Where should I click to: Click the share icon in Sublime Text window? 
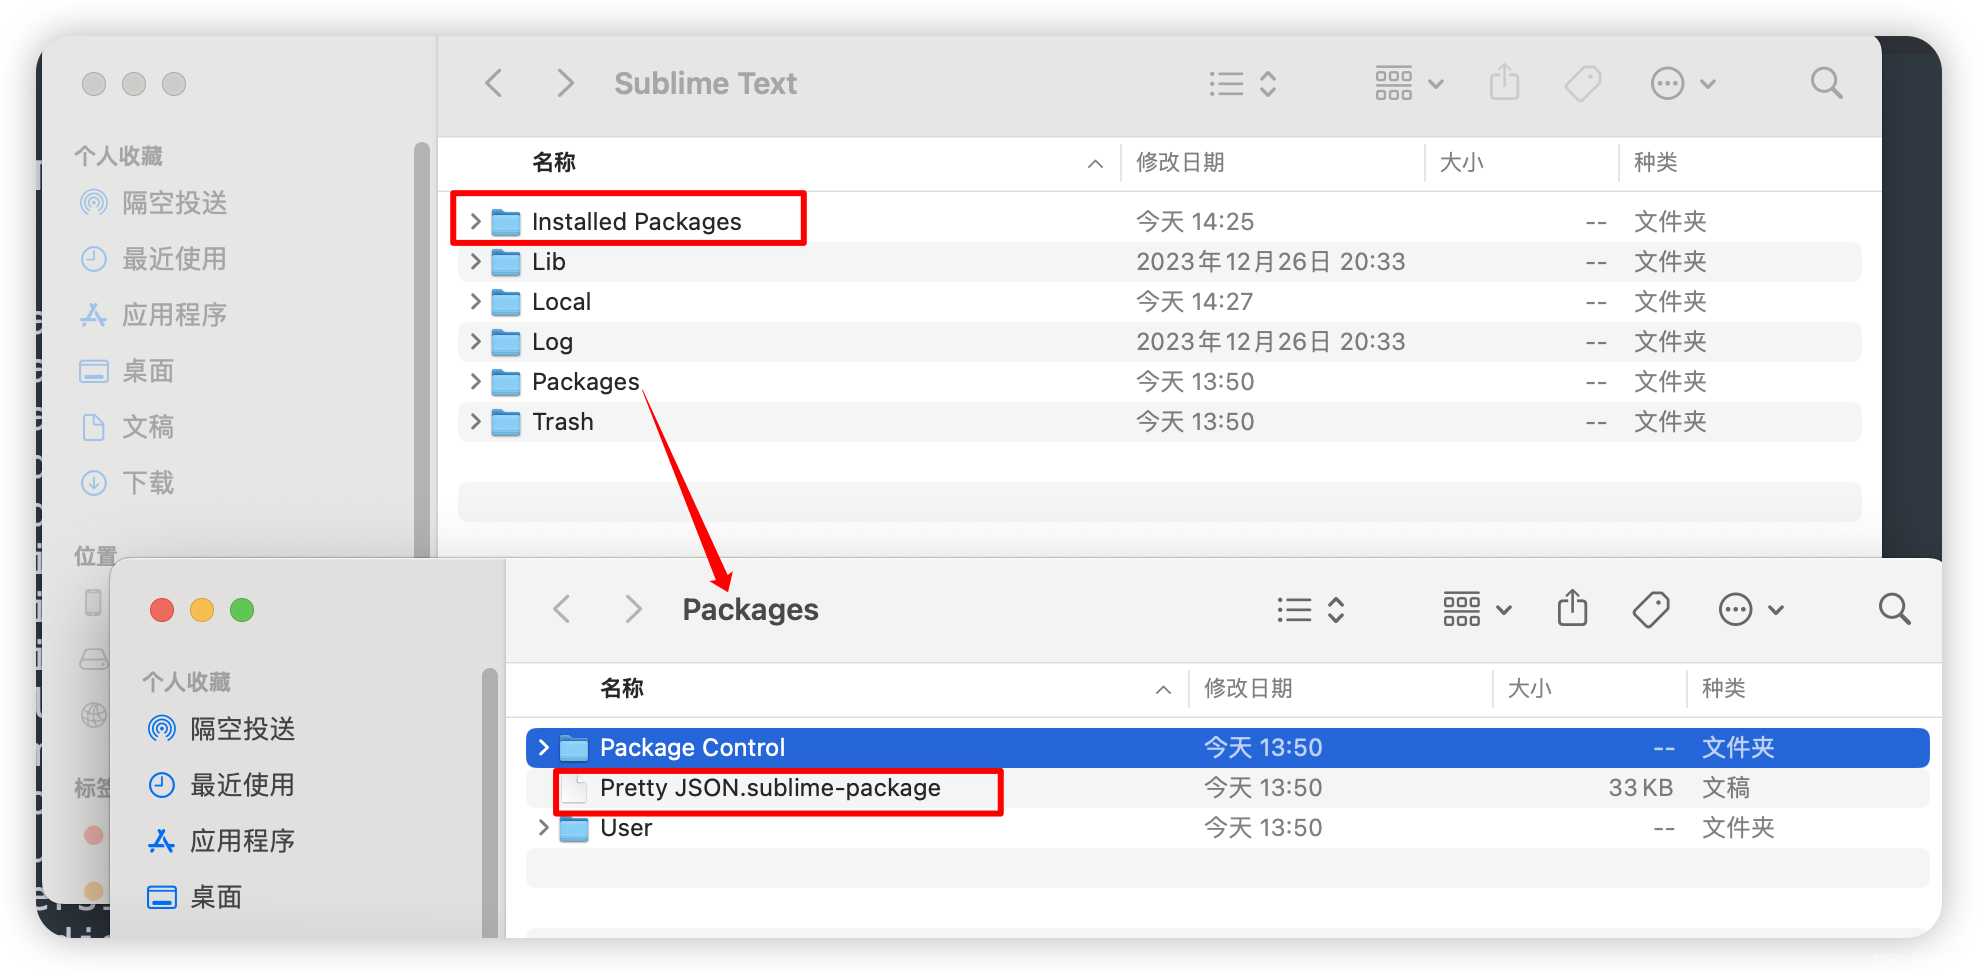click(1504, 82)
